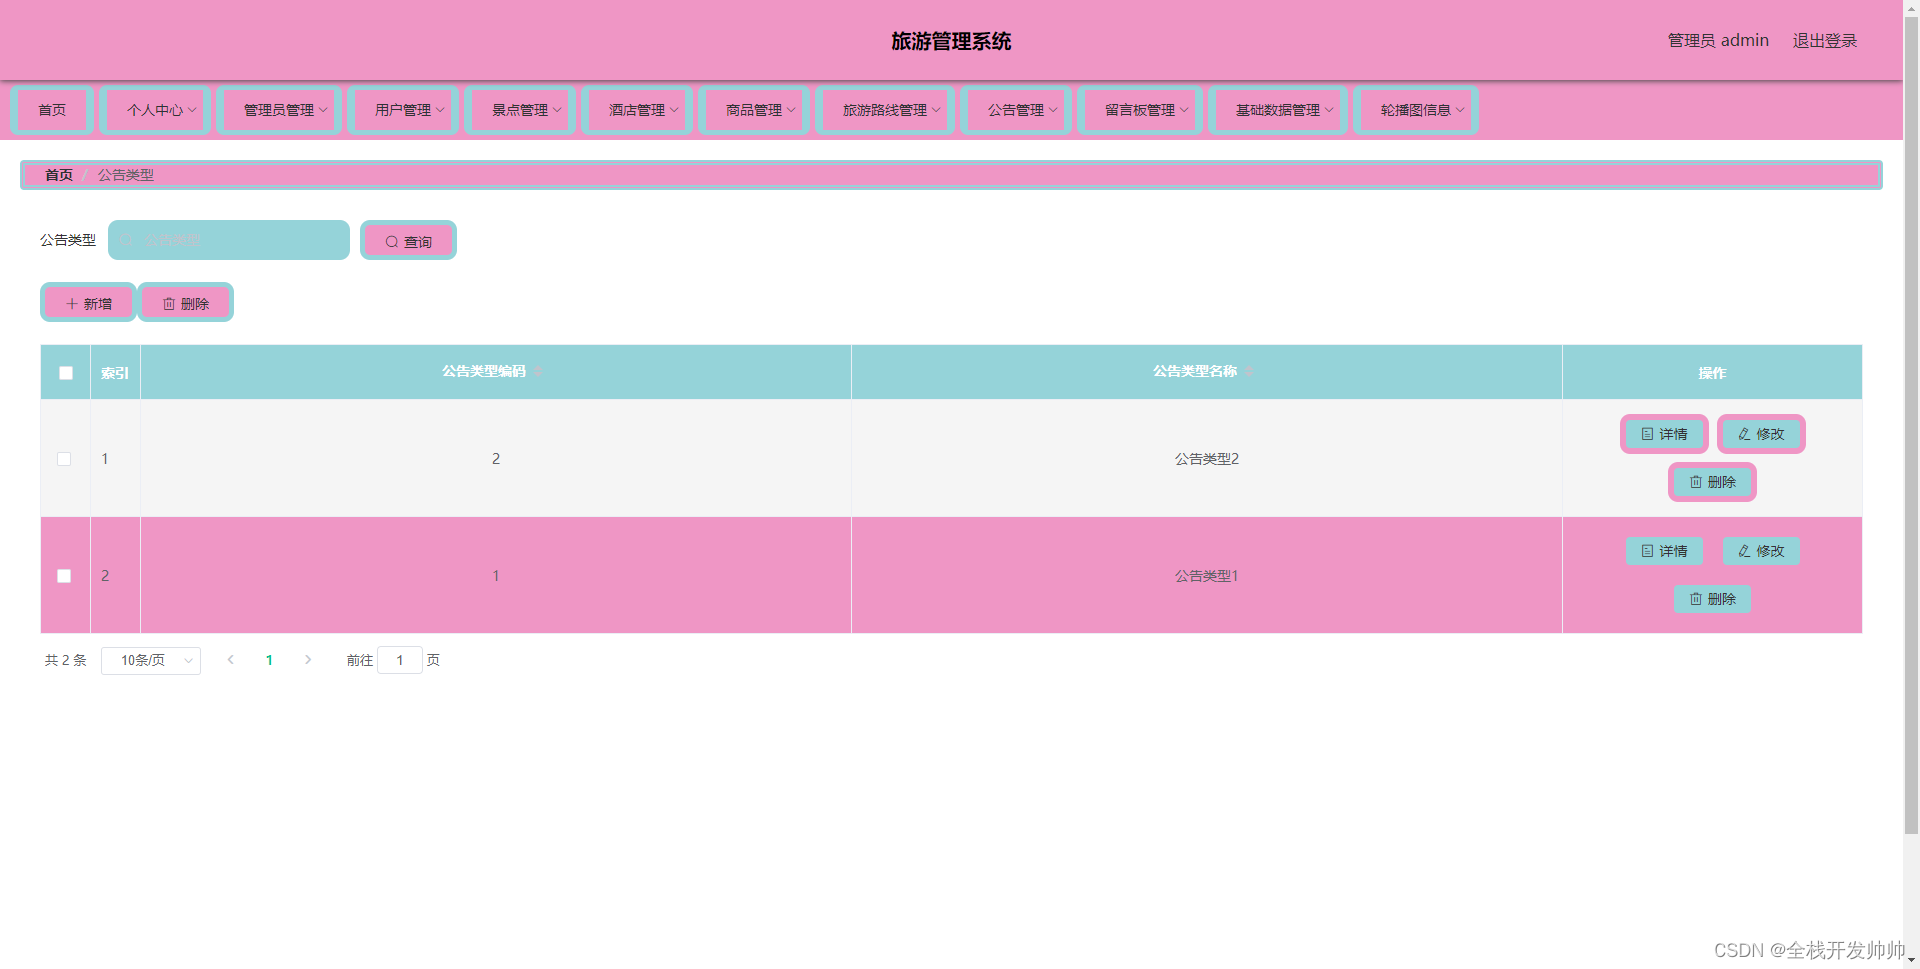Click the 查询 search button
This screenshot has height=969, width=1920.
[x=408, y=241]
